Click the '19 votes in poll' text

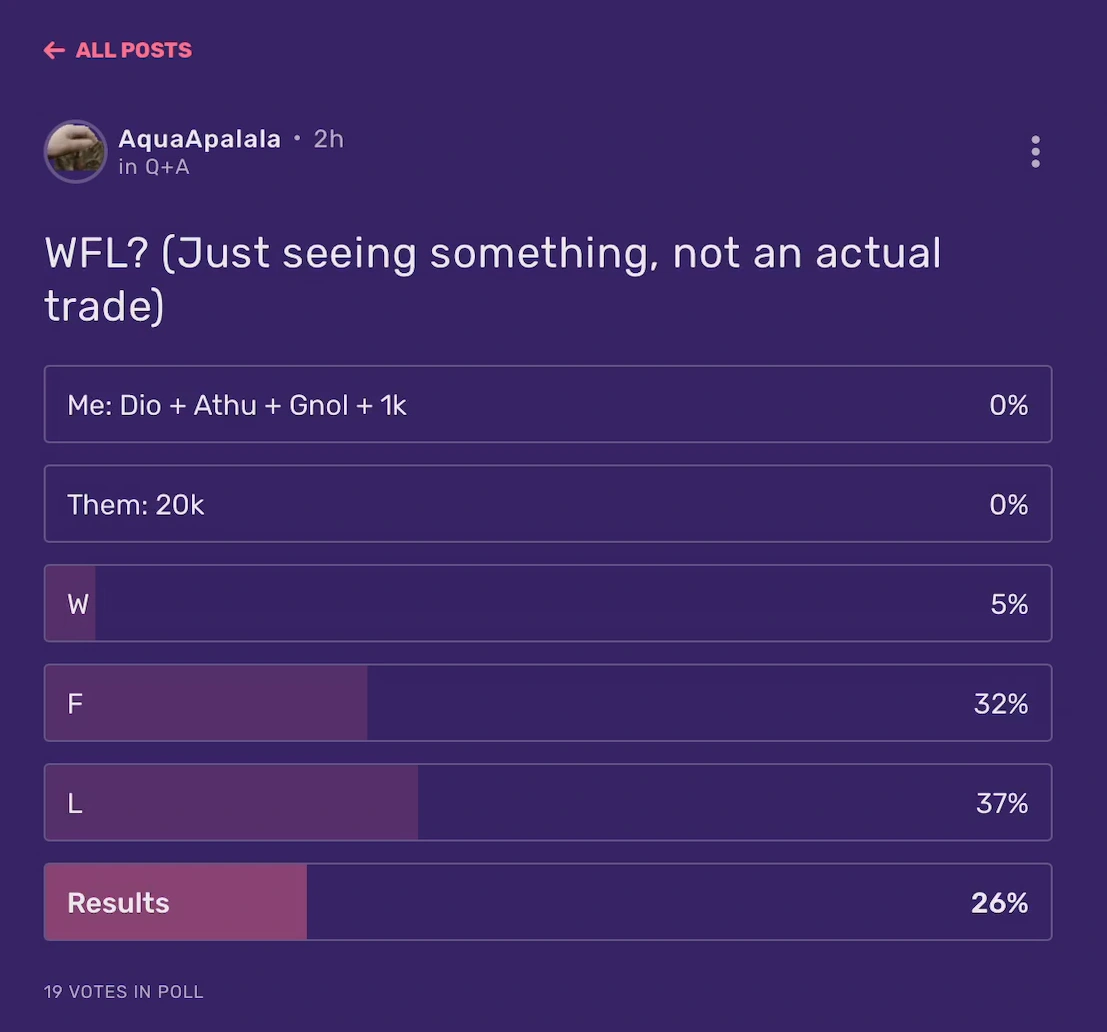124,992
